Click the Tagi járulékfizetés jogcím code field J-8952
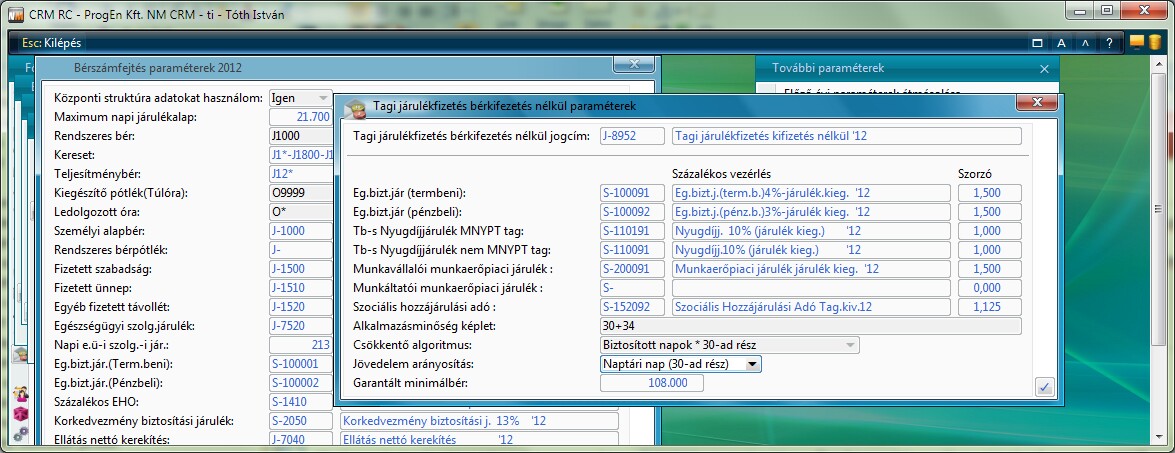The height and width of the screenshot is (453, 1175). [632, 136]
